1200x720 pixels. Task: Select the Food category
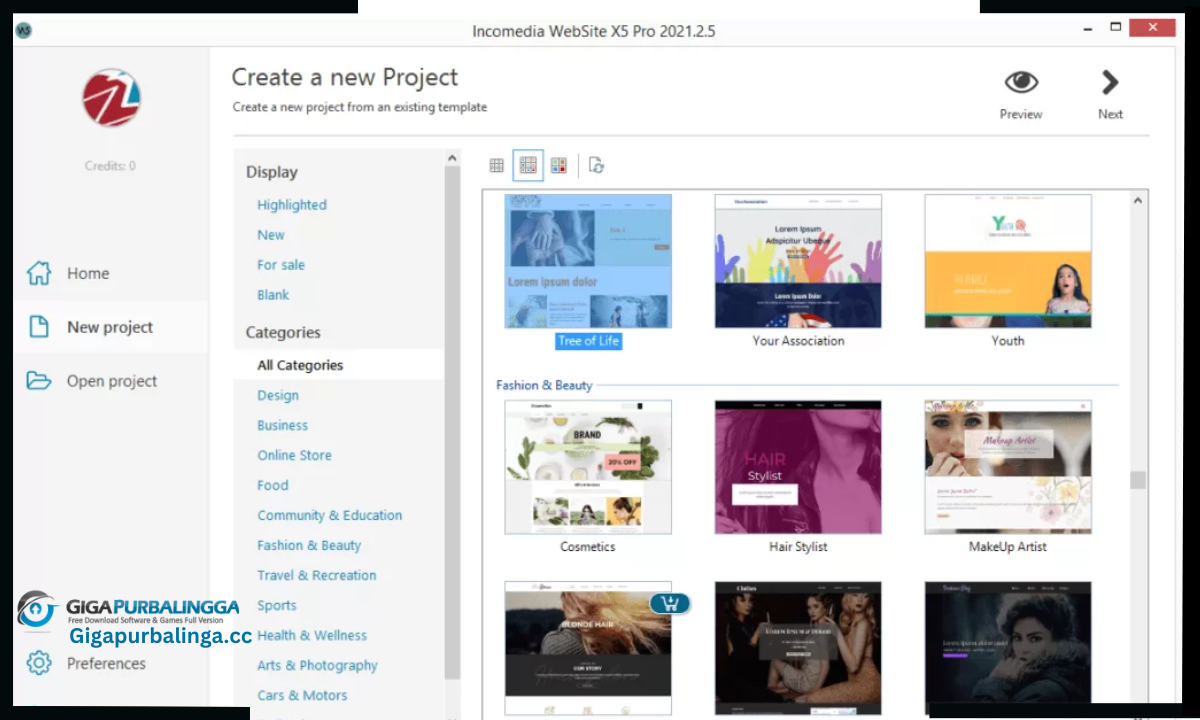pos(273,485)
